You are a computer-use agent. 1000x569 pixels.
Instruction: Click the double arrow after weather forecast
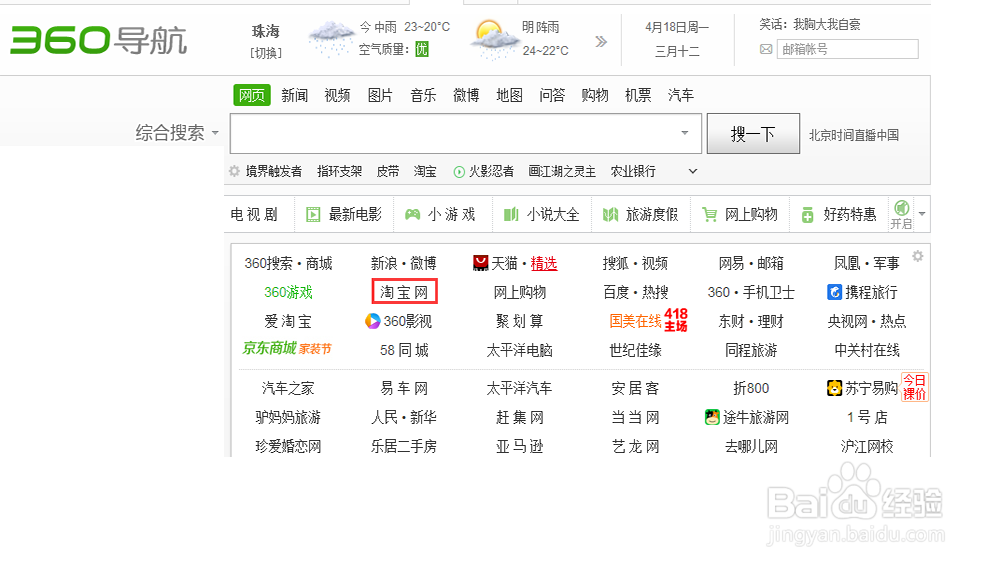click(x=601, y=42)
